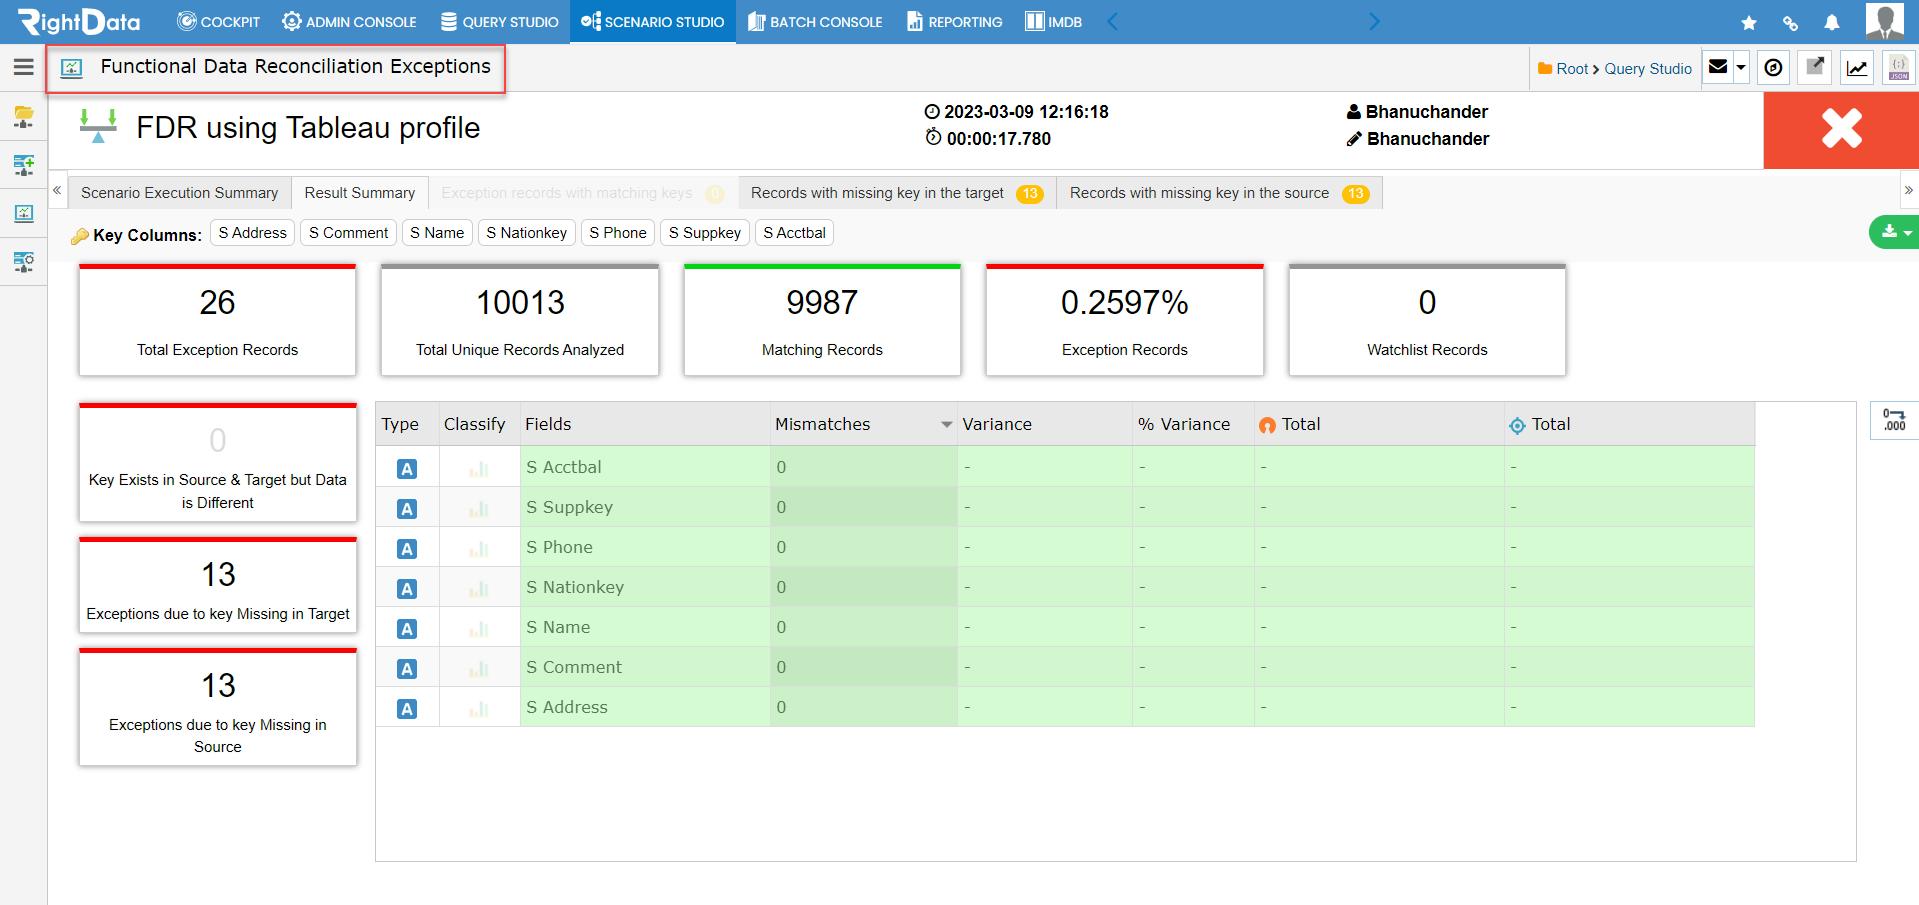Open the Admin Console menu
This screenshot has height=905, width=1919.
tap(349, 22)
